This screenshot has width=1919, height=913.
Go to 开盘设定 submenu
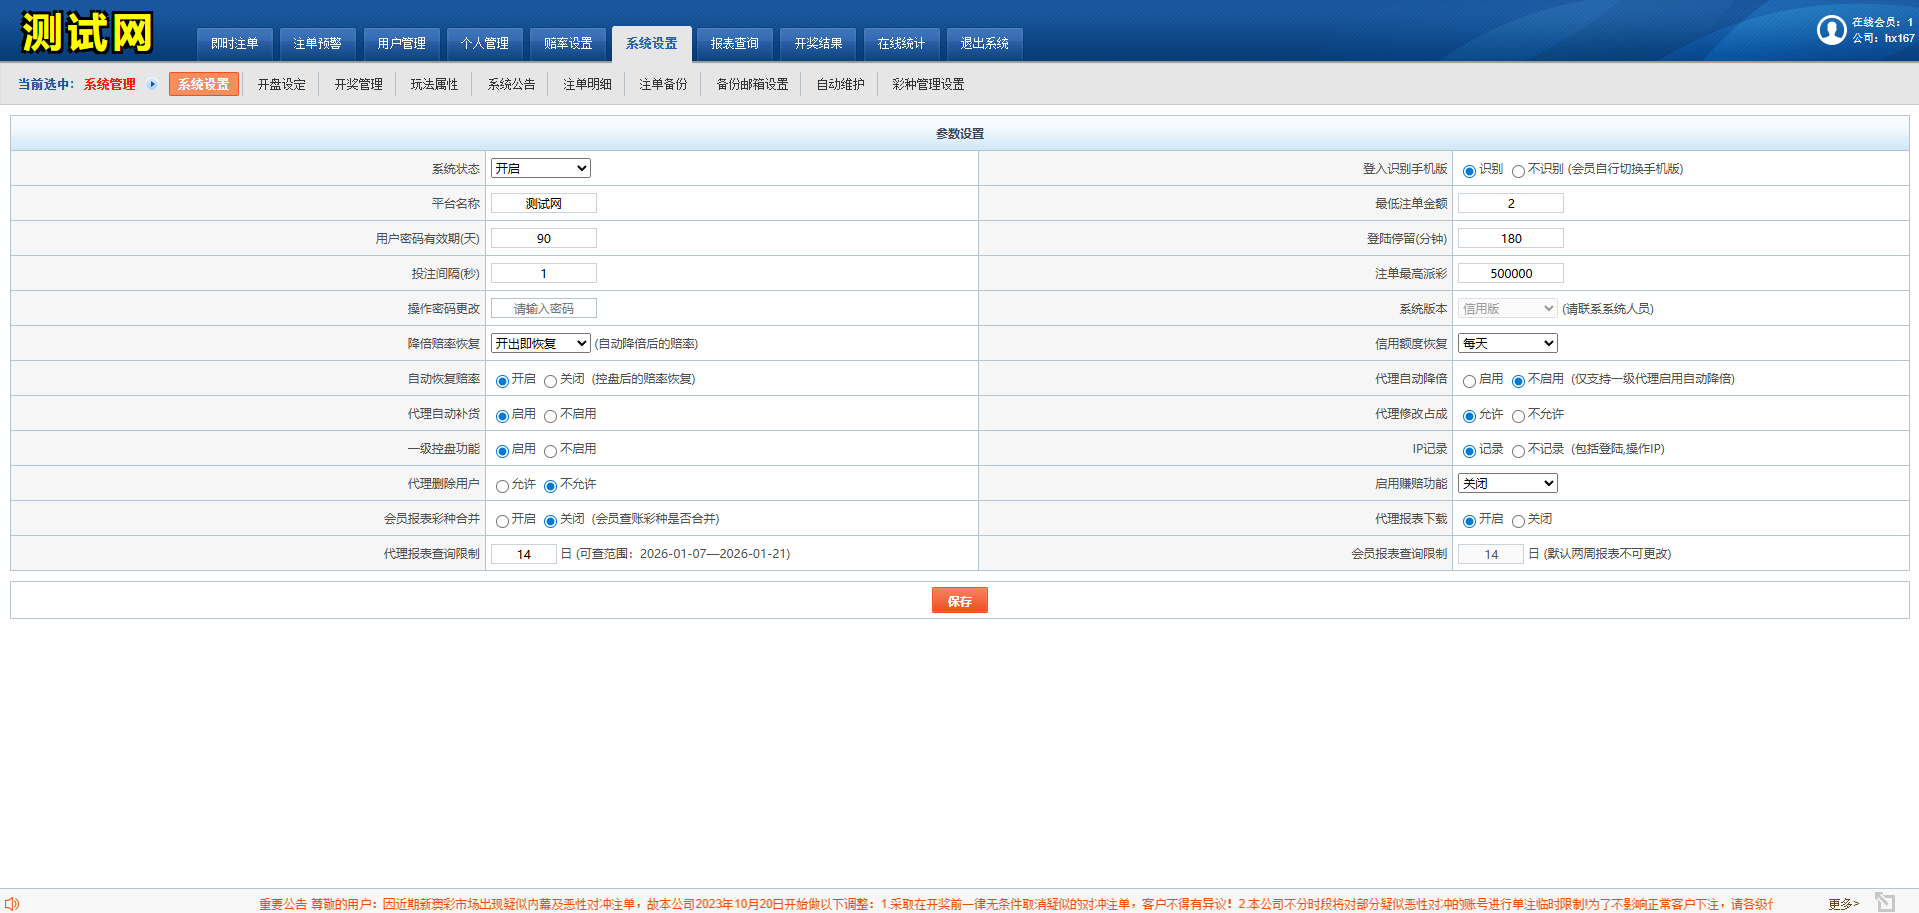click(281, 84)
